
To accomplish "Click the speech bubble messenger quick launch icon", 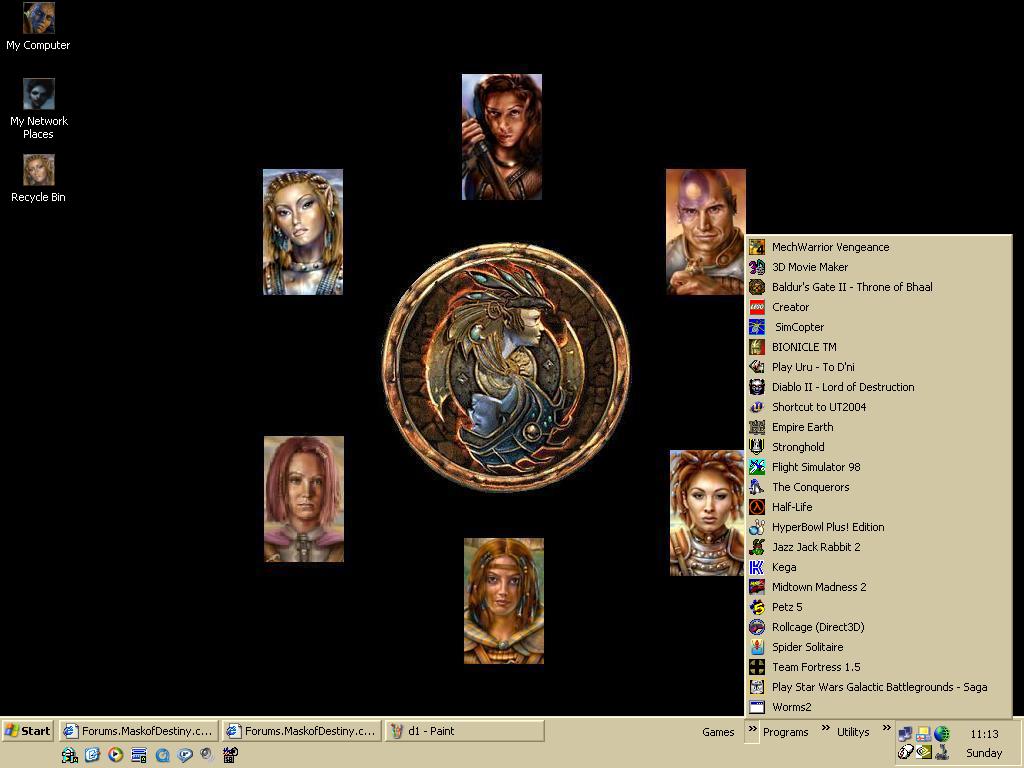I will tap(185, 755).
